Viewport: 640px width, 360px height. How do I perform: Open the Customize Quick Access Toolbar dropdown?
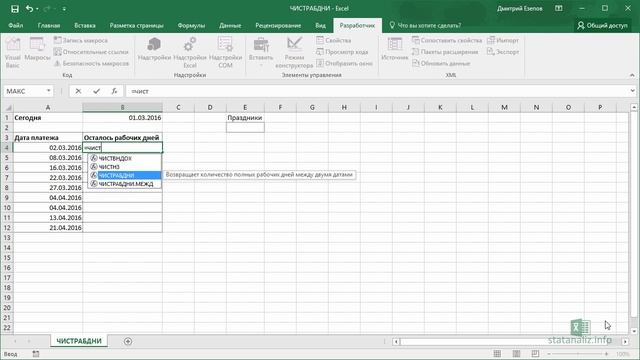tap(64, 9)
